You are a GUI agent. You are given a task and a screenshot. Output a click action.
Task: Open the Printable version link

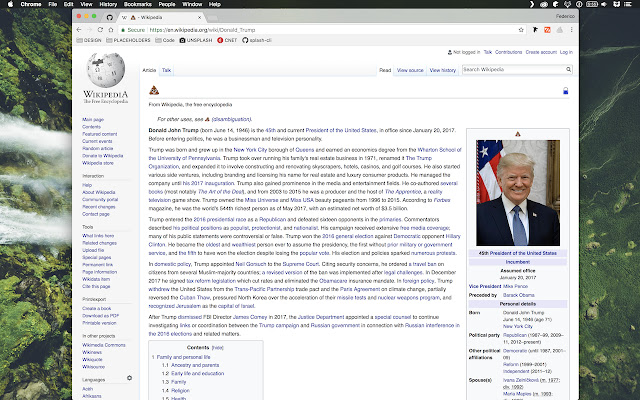click(x=99, y=323)
